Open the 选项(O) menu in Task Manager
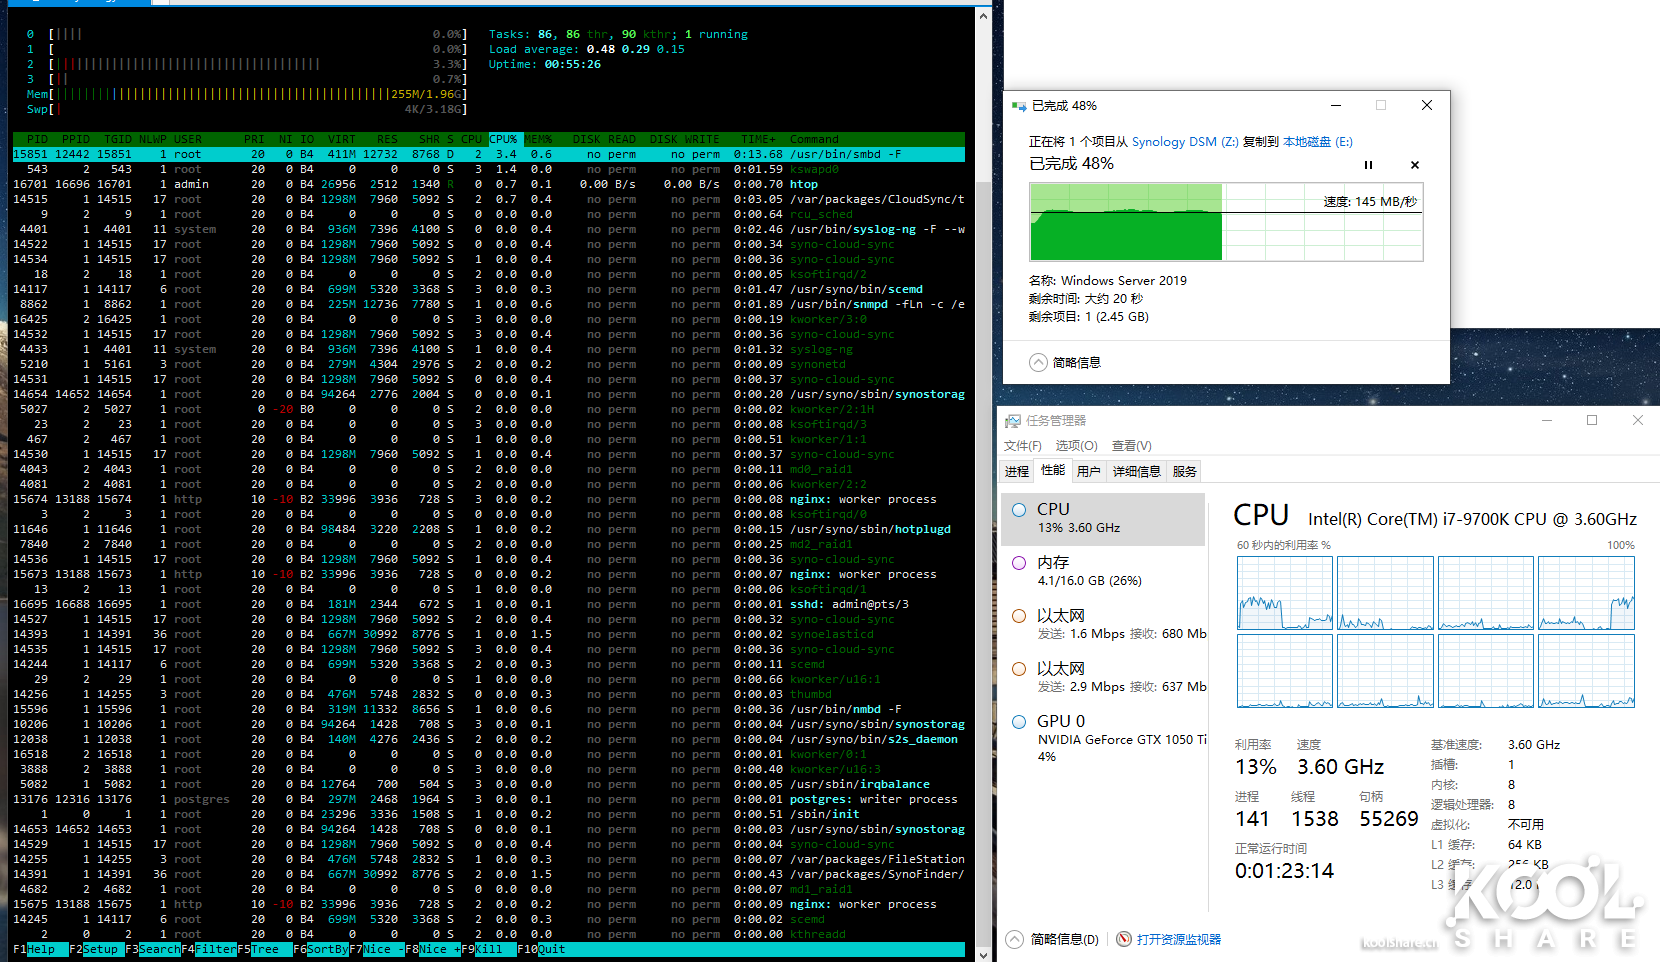Viewport: 1660px width, 962px height. click(1076, 446)
